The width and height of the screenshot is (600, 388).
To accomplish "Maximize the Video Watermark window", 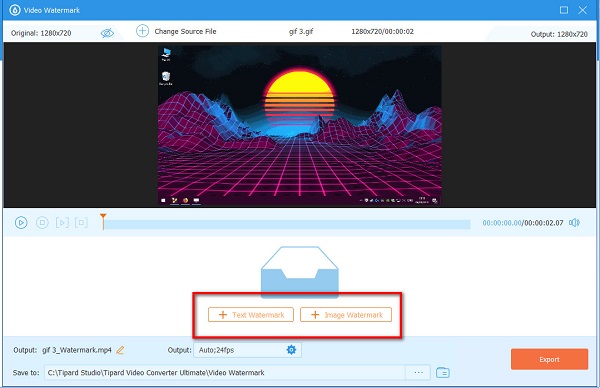I will pyautogui.click(x=564, y=10).
